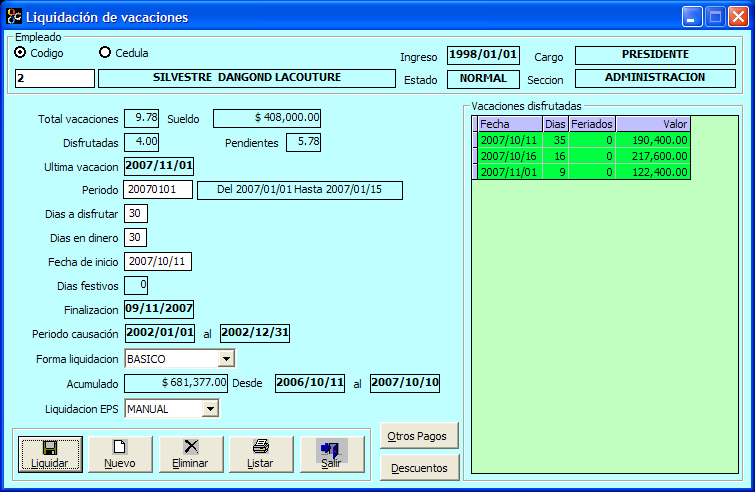The image size is (755, 492).
Task: Select the Cedula radio button
Action: 104,52
